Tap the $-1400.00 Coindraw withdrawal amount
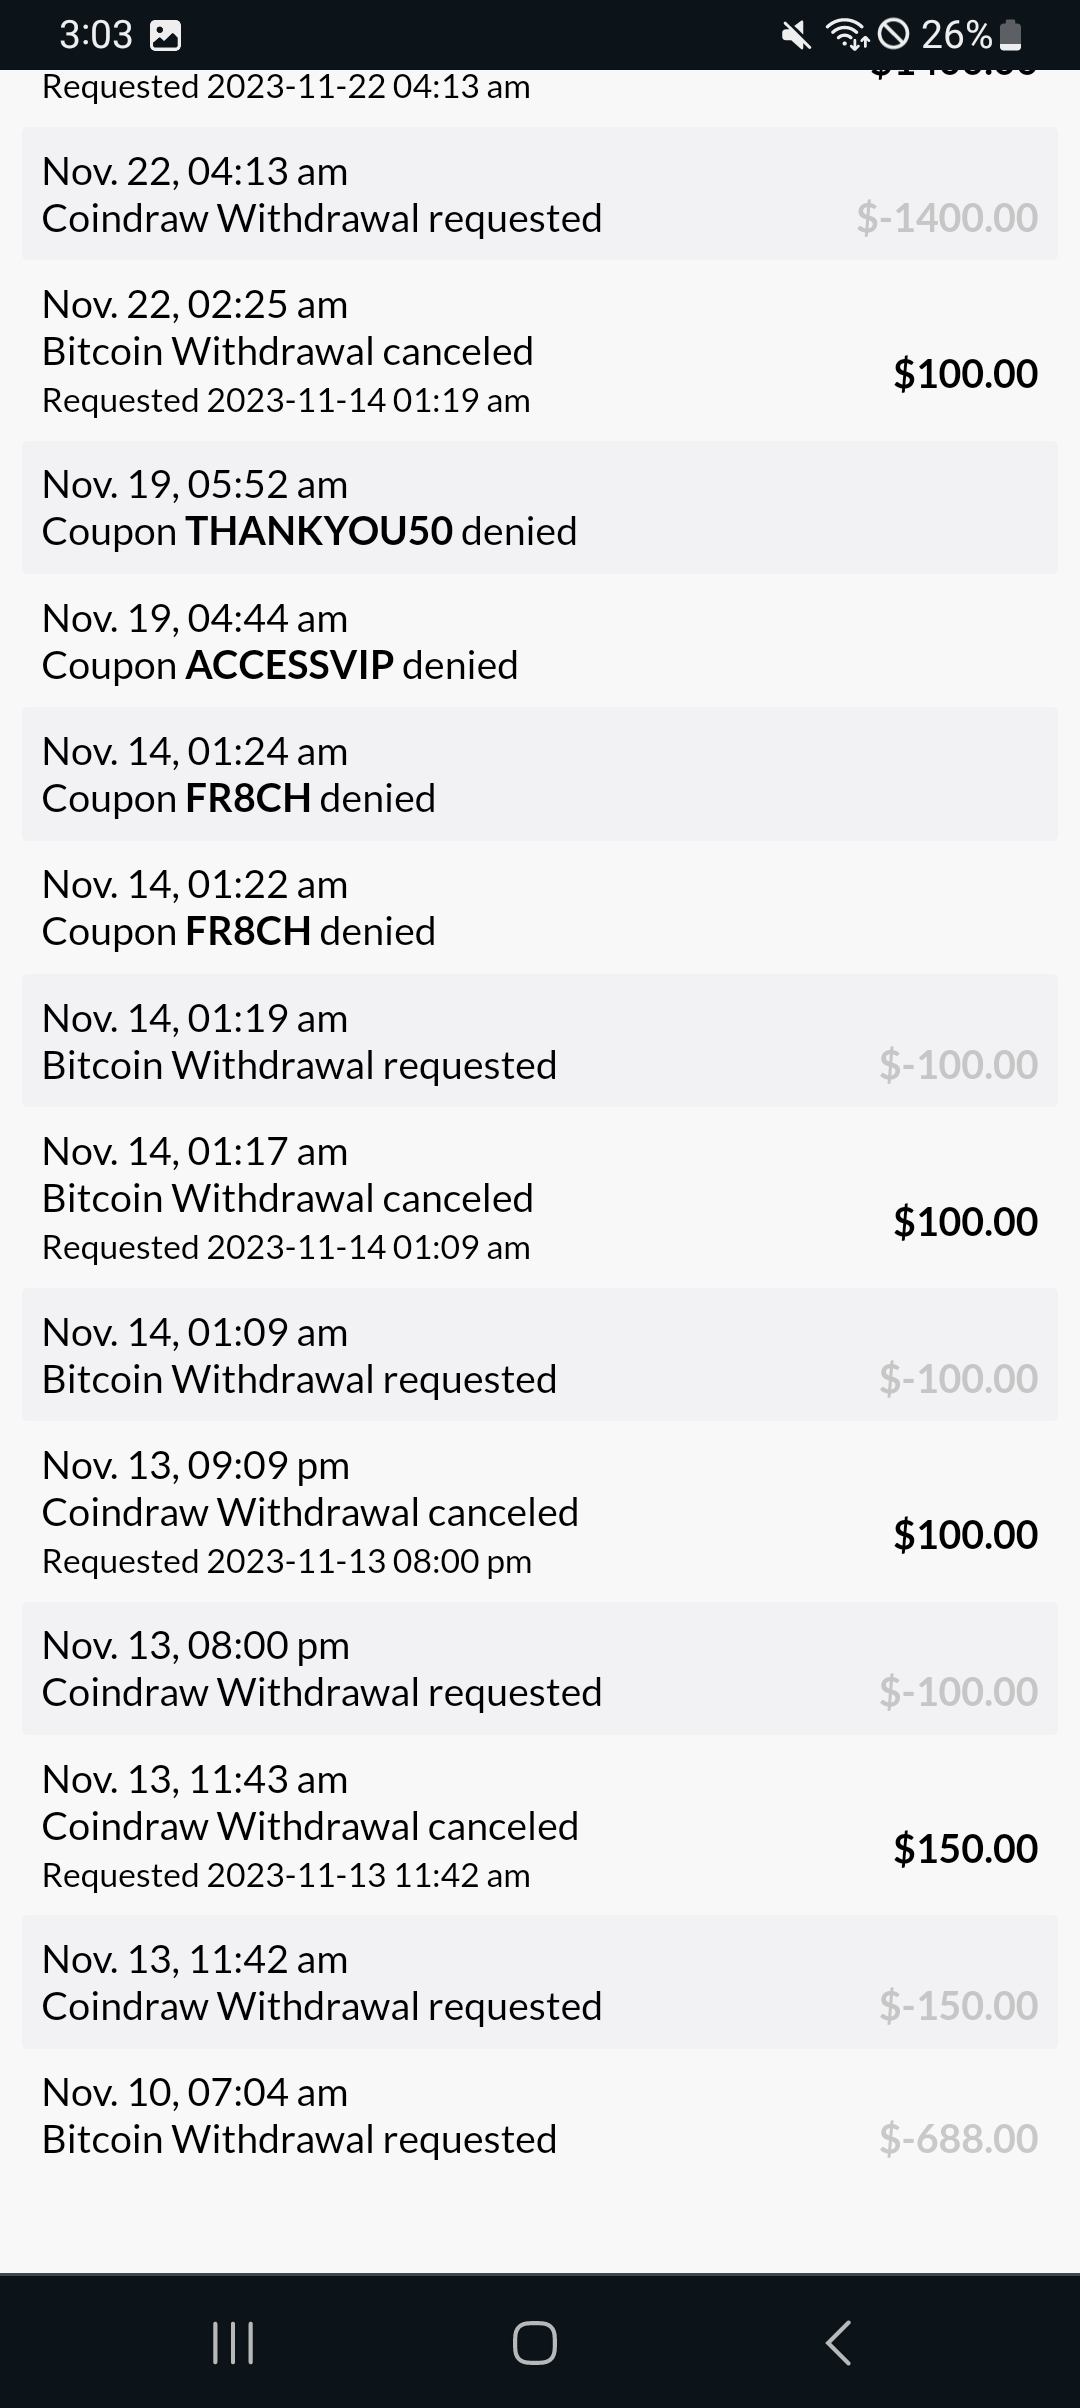Image resolution: width=1080 pixels, height=2408 pixels. (x=947, y=218)
